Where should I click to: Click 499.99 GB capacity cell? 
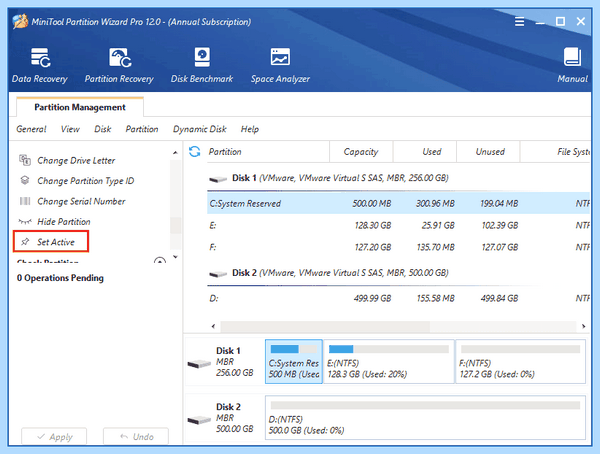point(372,298)
